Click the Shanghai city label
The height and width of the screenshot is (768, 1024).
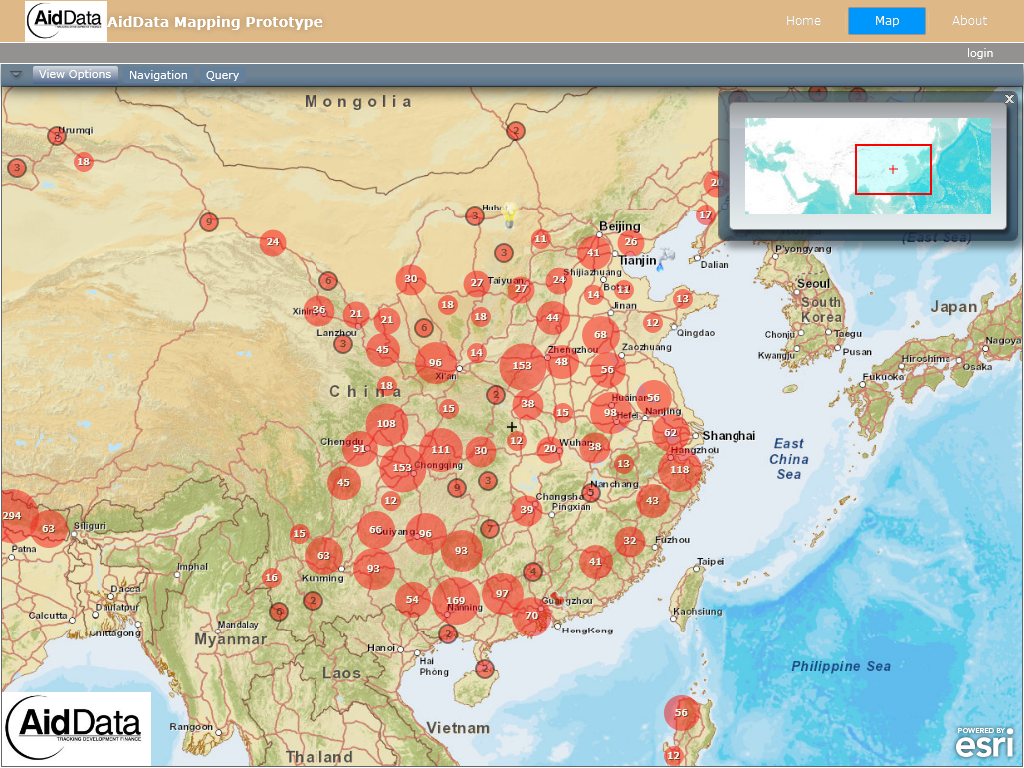(x=729, y=436)
